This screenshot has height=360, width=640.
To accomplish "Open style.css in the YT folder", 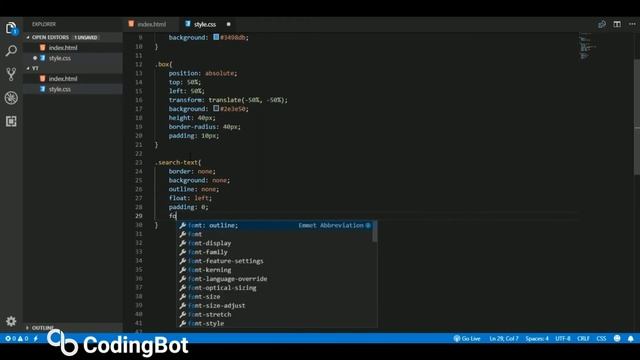I will pyautogui.click(x=60, y=89).
